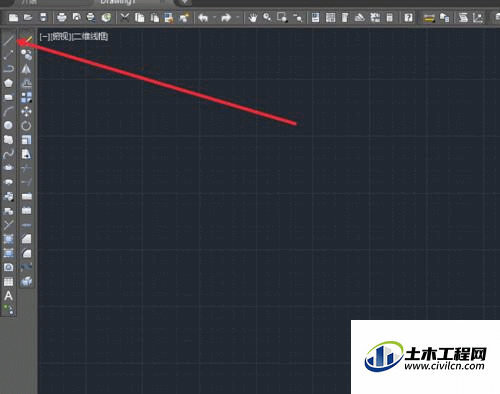Click the Undo arrow button
This screenshot has width=500, height=394.
point(203,17)
